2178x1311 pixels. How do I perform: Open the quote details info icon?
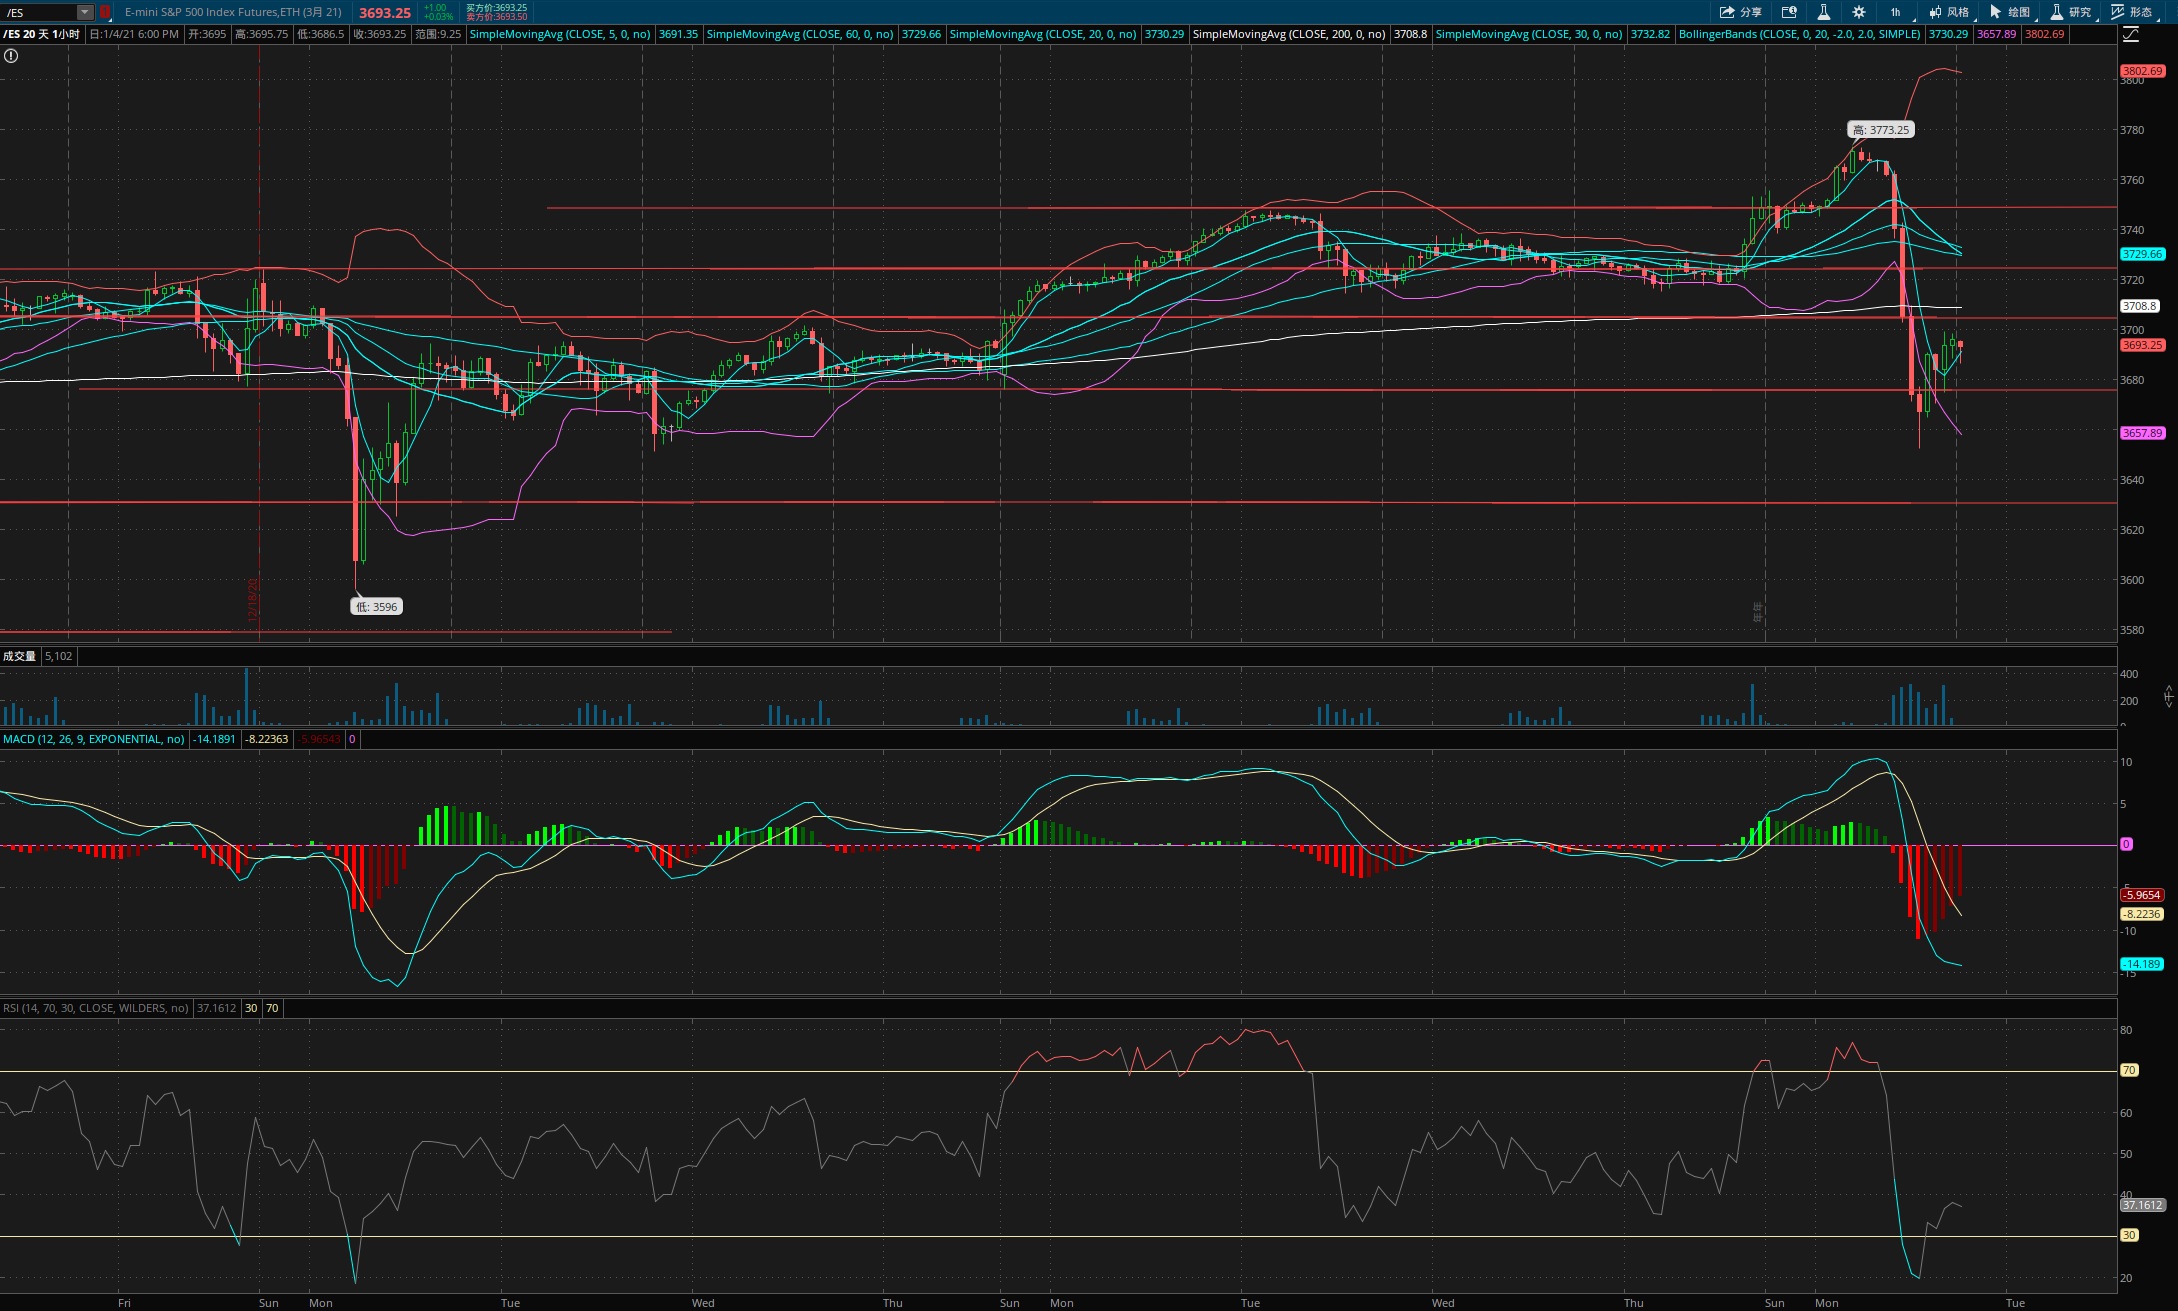coord(1789,12)
